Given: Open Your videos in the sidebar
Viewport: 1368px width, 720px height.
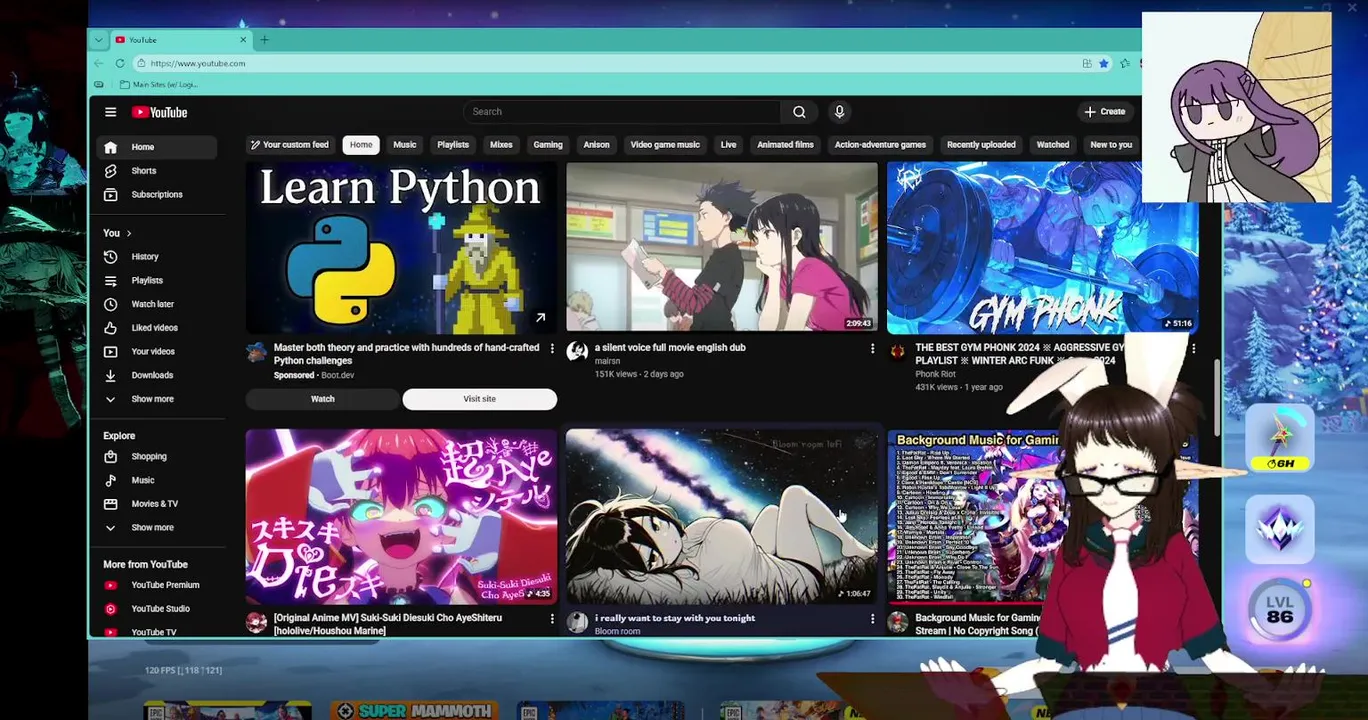Looking at the screenshot, I should point(158,352).
